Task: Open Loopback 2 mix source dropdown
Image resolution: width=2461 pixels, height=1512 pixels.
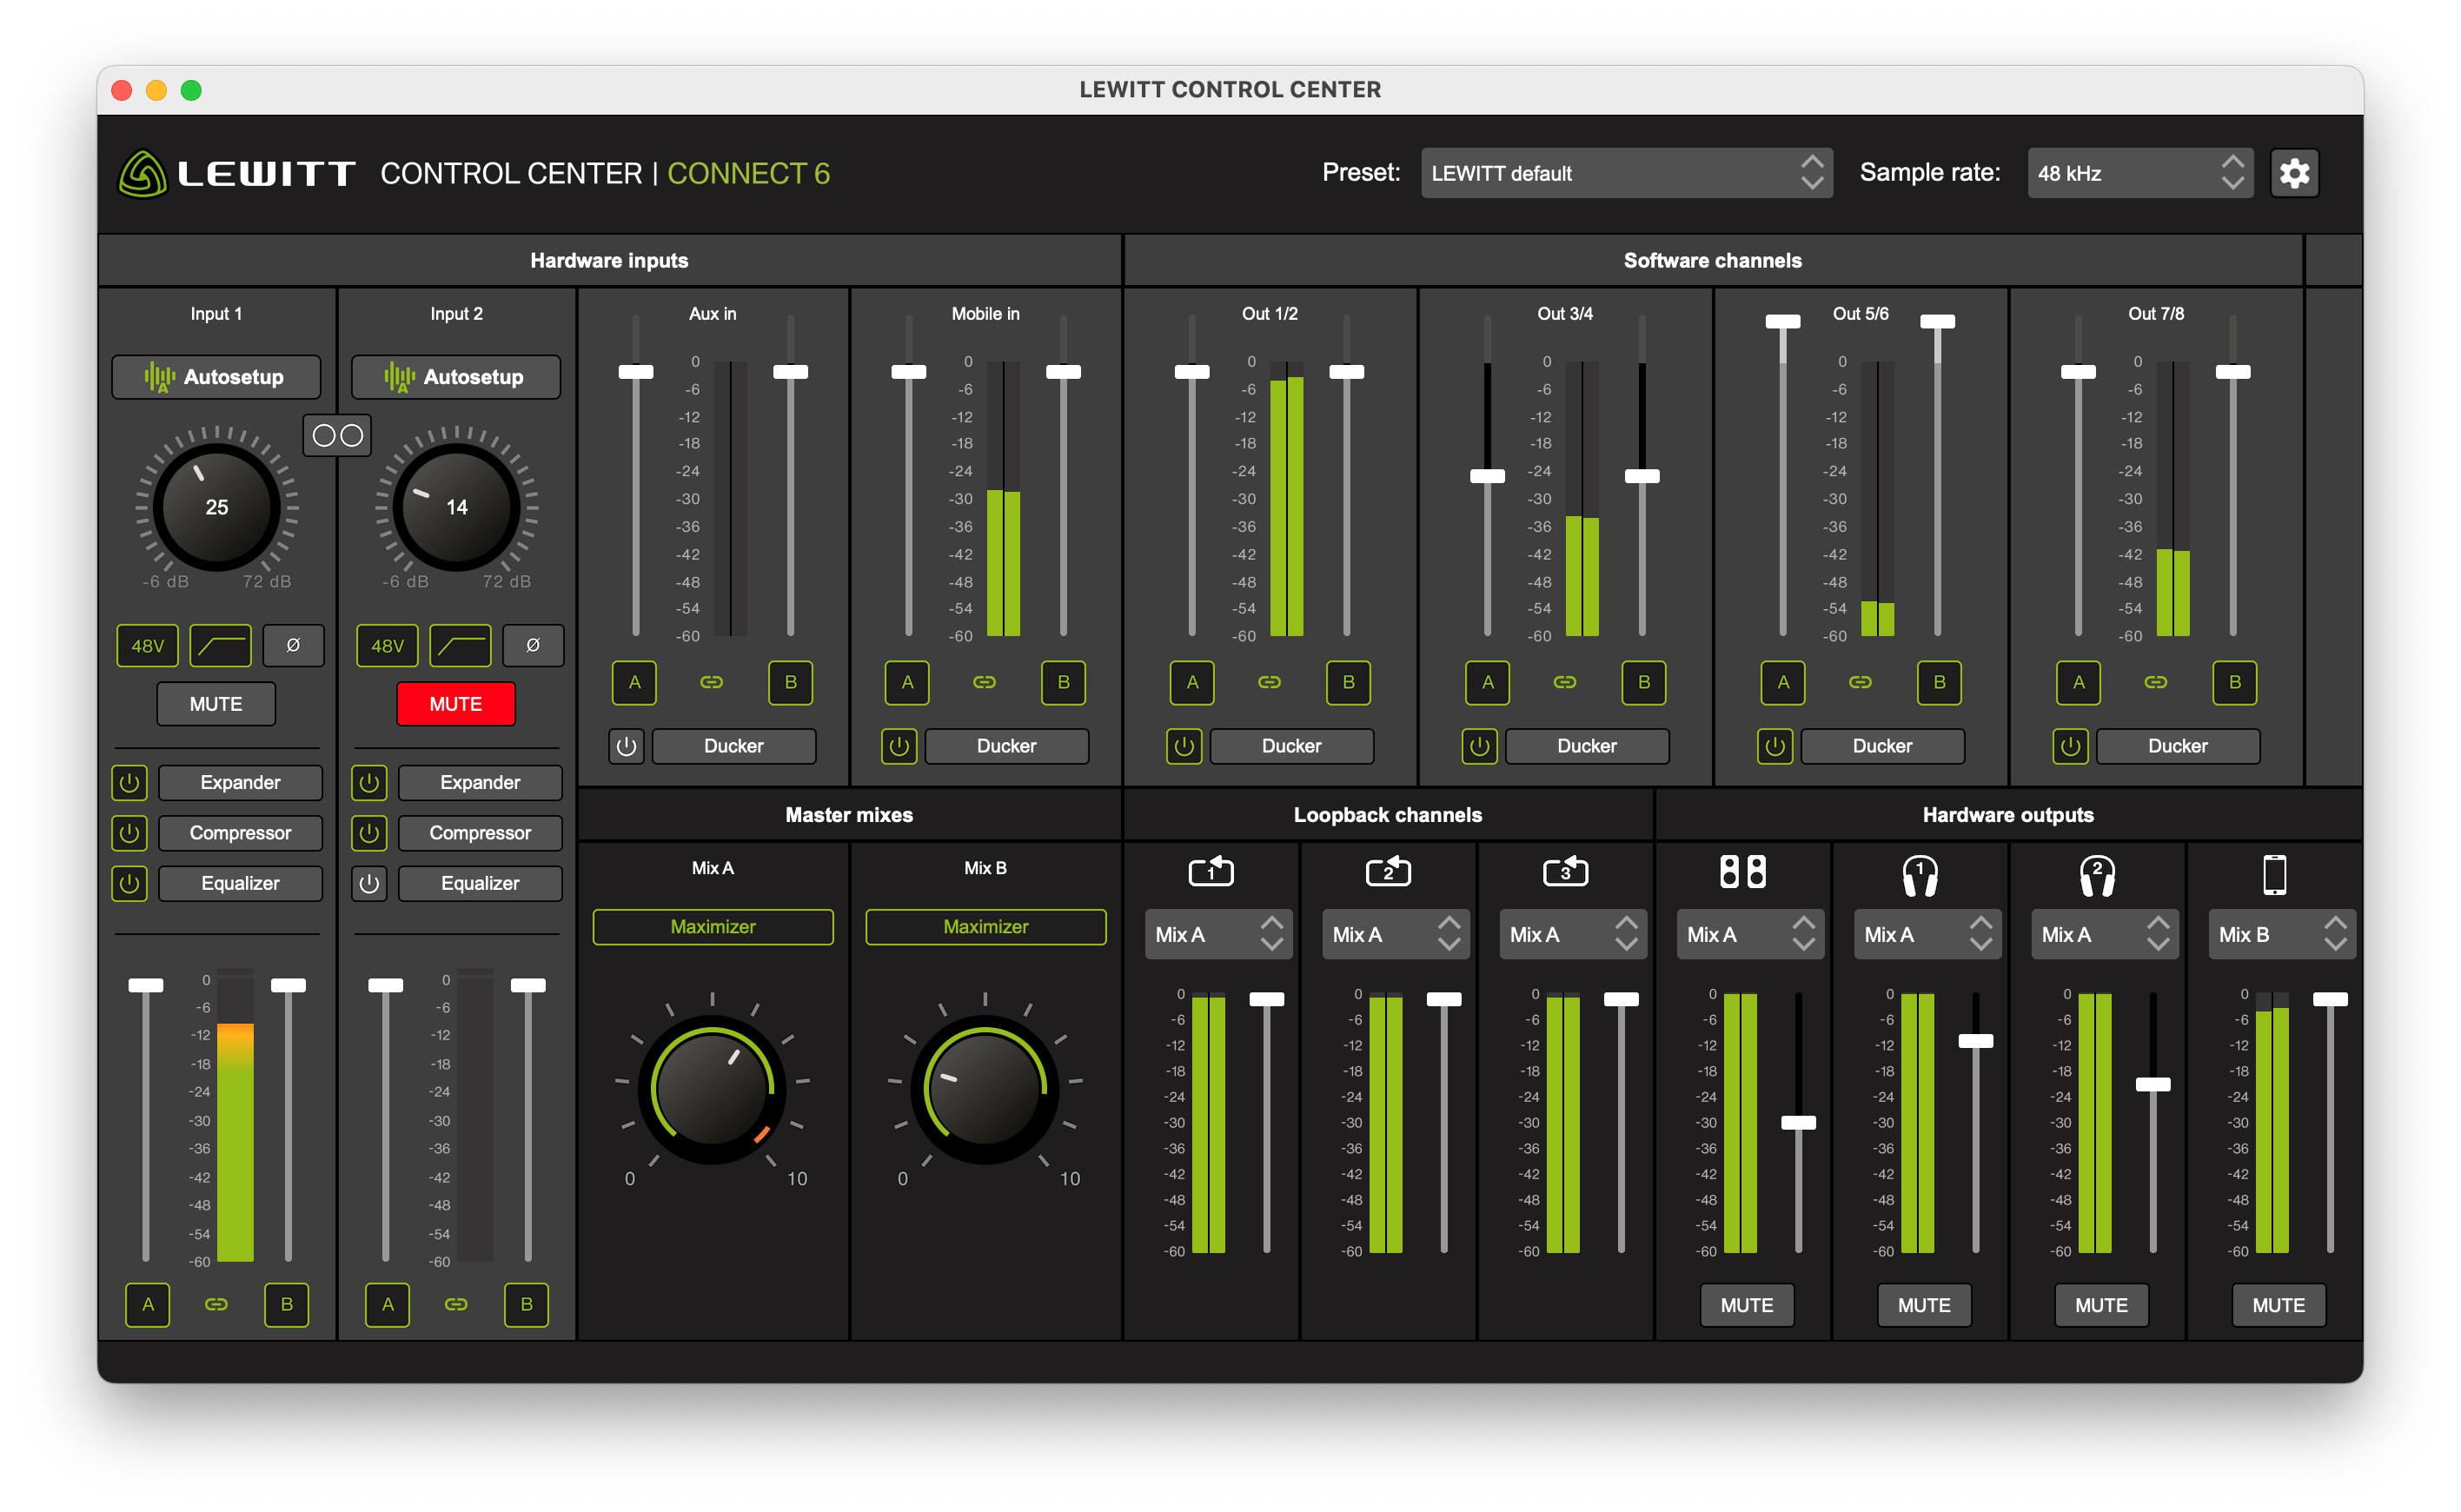Action: [1394, 934]
